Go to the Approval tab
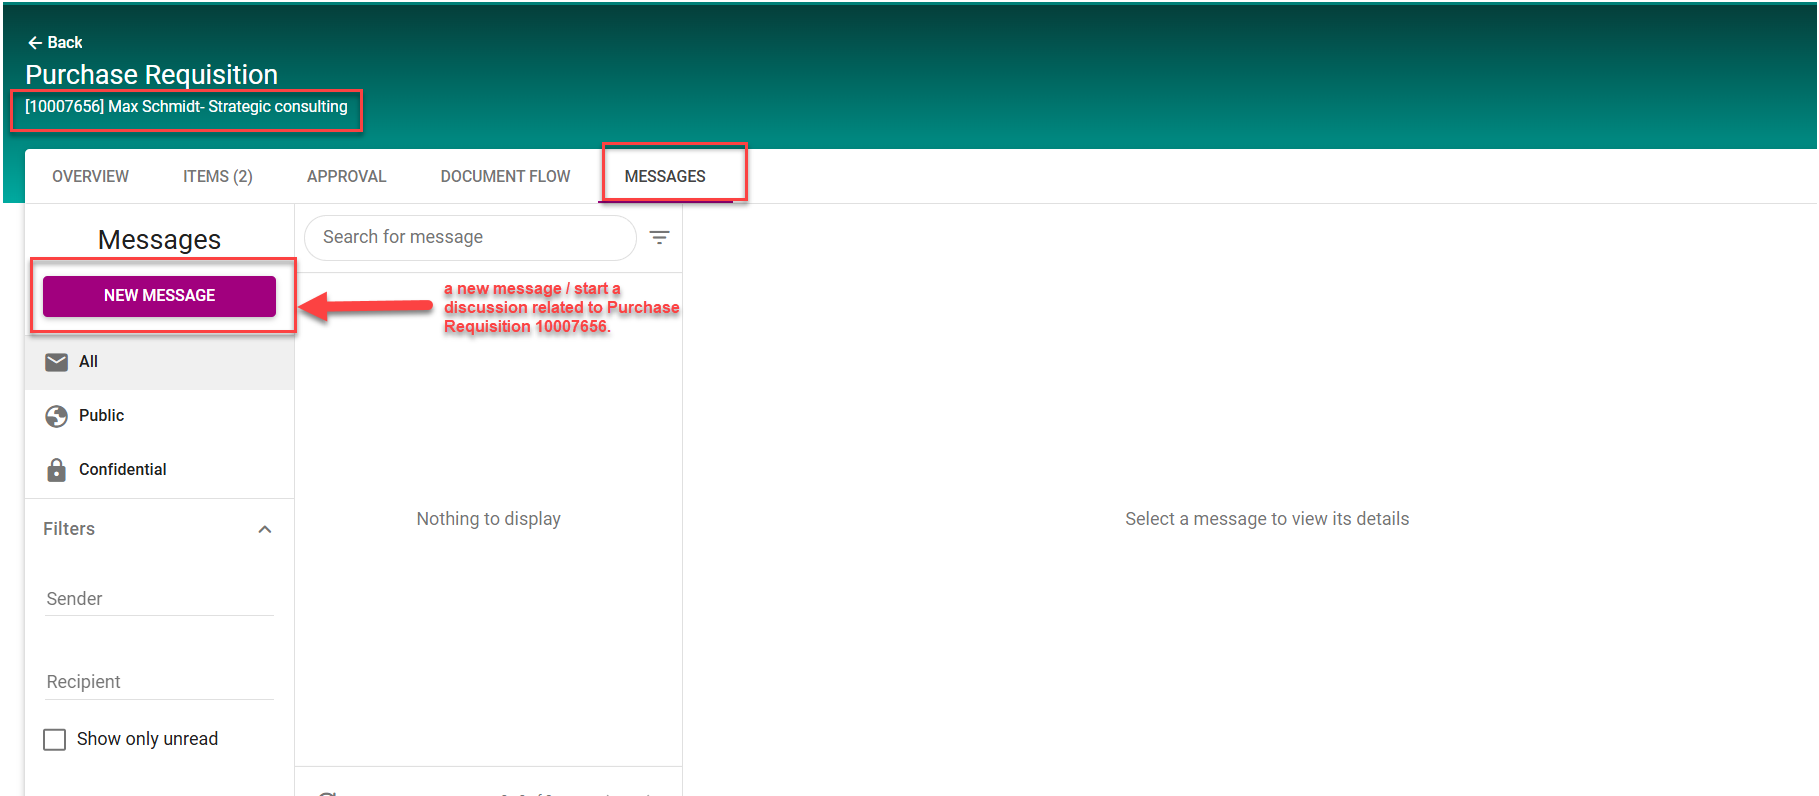 click(x=346, y=176)
